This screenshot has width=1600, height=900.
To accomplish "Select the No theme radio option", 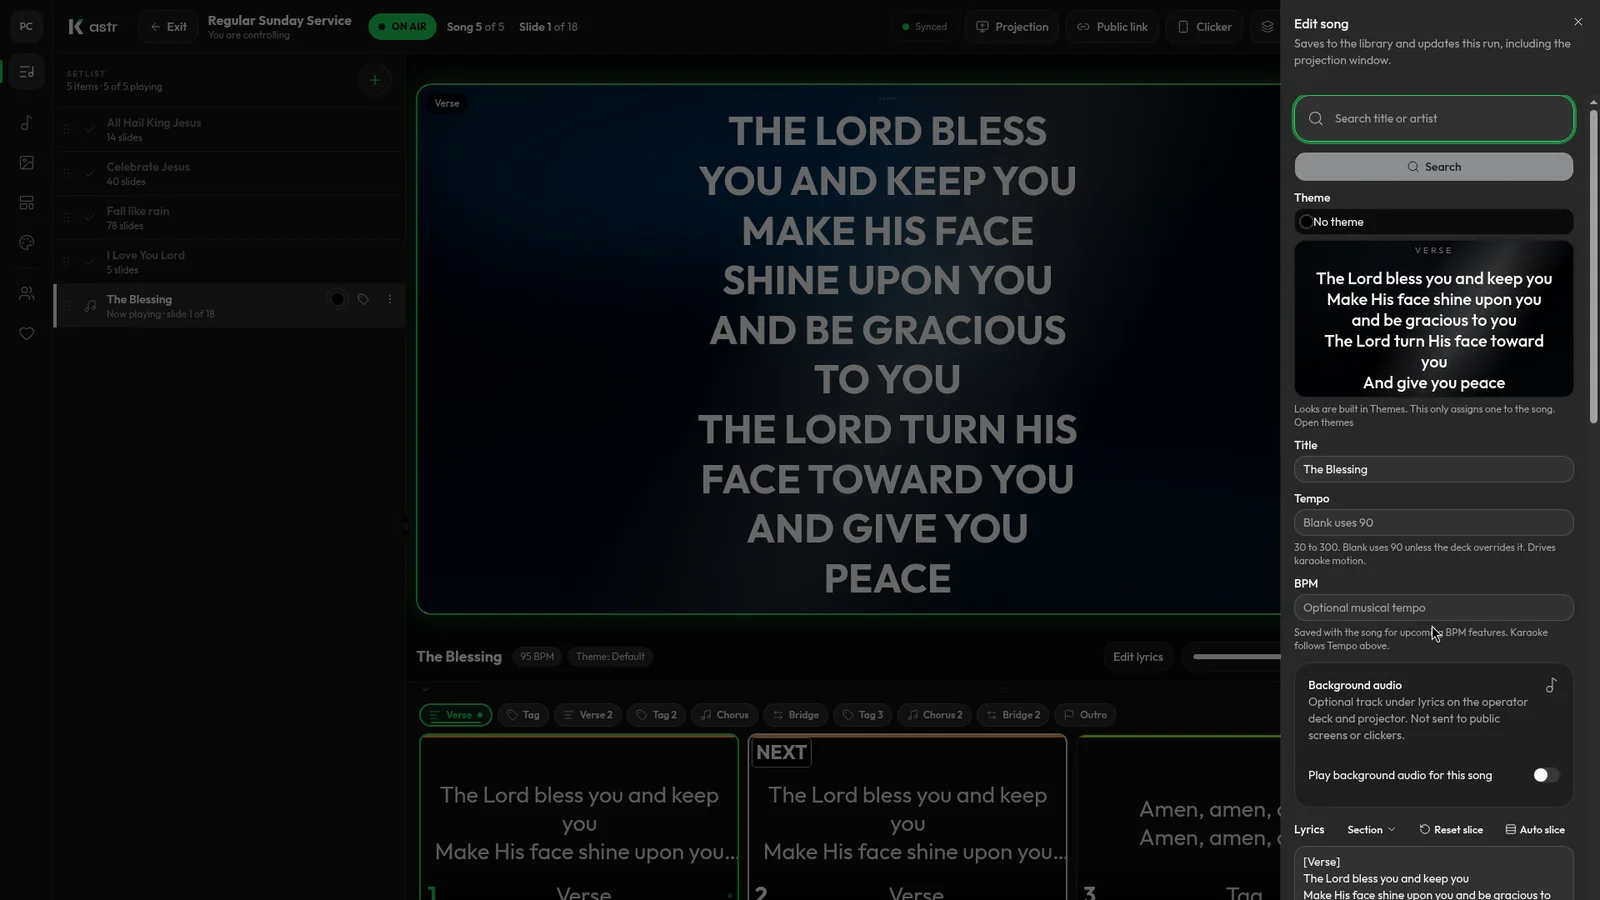I will click(x=1306, y=222).
